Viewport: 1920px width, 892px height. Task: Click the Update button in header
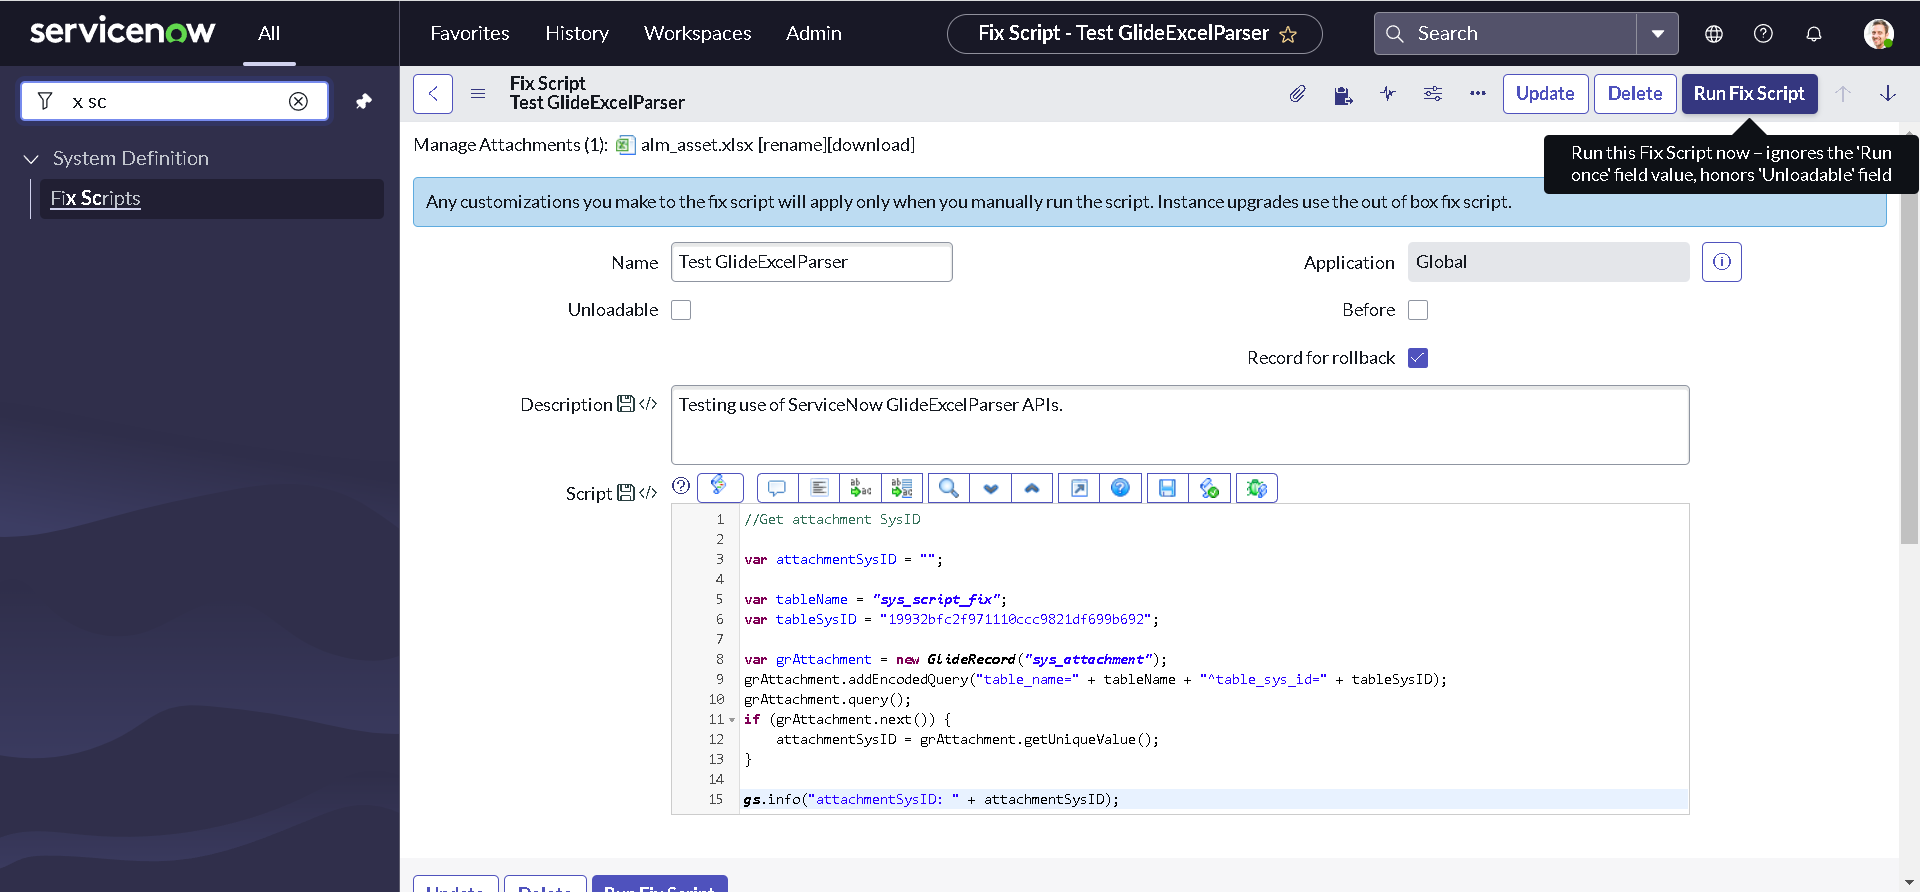point(1545,94)
